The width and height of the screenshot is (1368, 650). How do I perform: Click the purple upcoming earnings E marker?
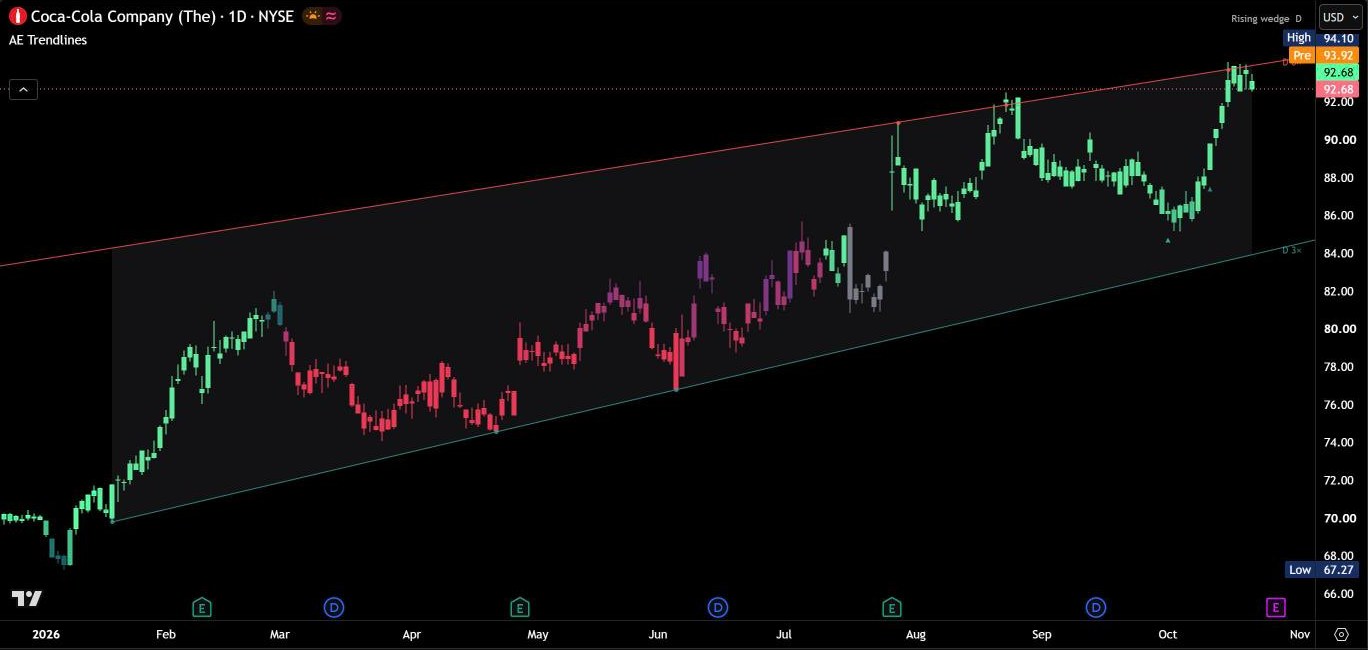(x=1275, y=607)
